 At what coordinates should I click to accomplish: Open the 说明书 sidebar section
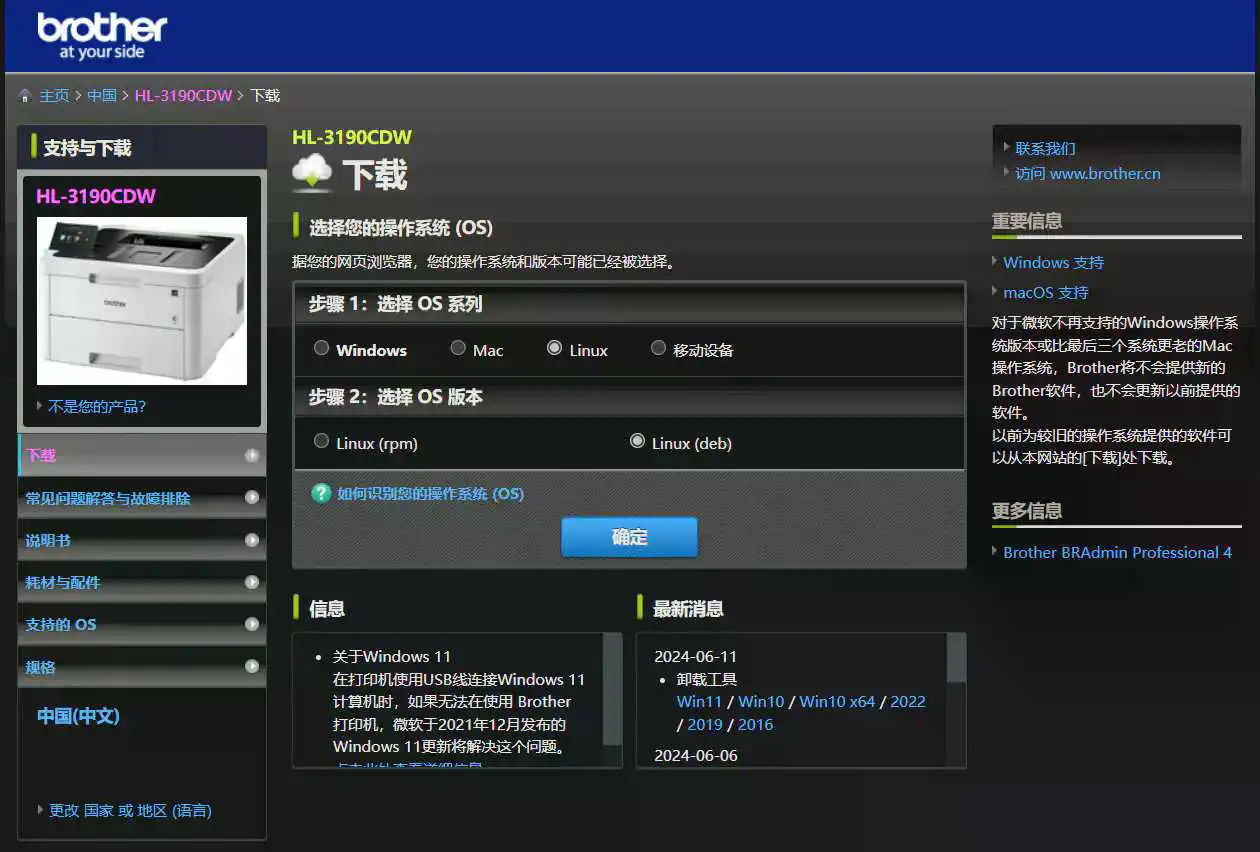click(142, 540)
